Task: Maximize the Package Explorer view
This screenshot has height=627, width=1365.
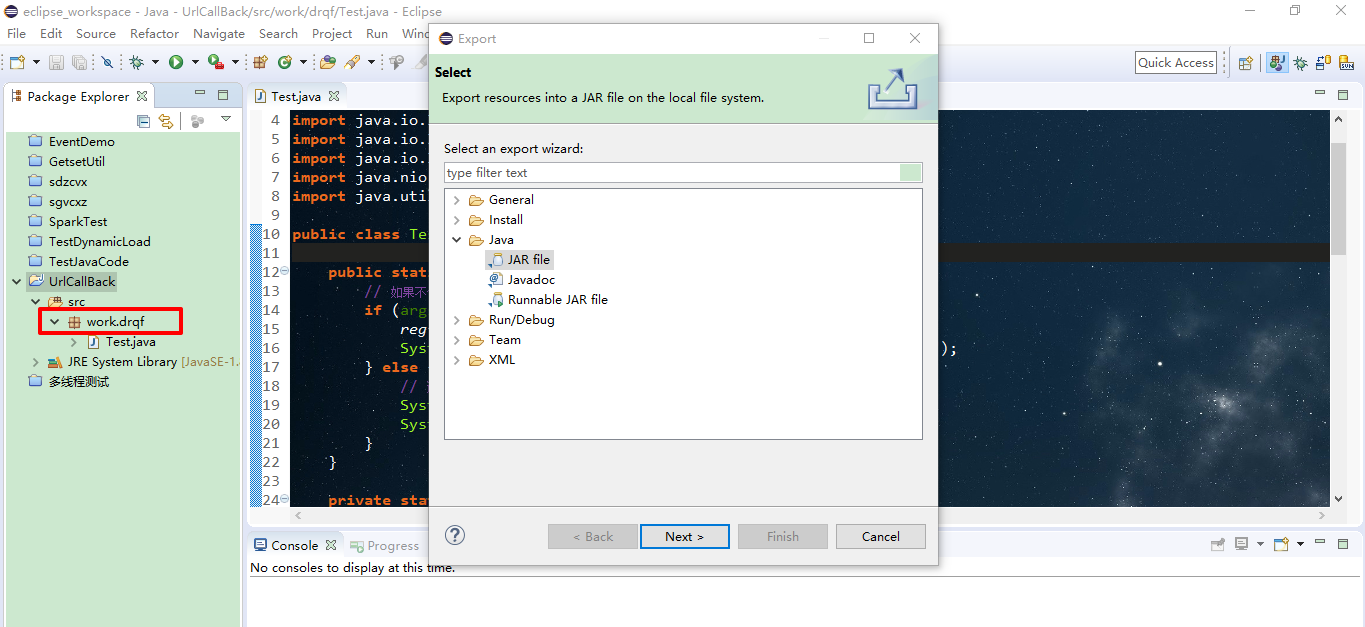Action: coord(223,96)
